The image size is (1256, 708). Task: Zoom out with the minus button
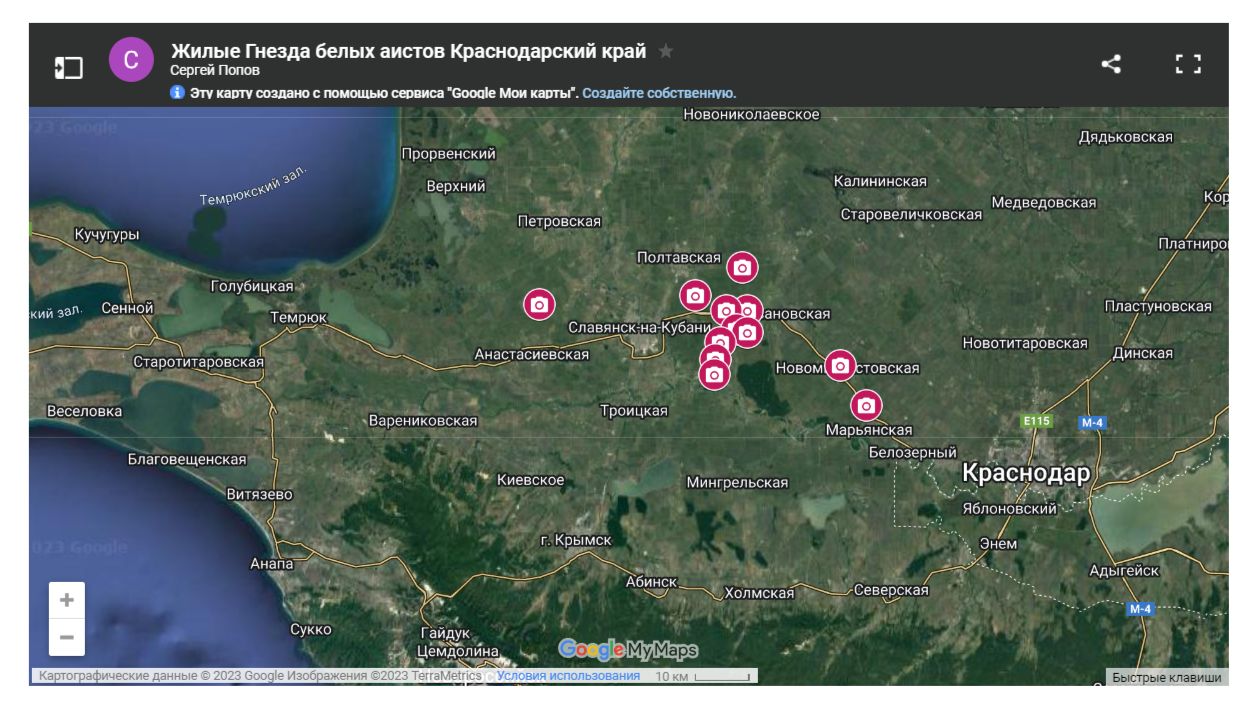point(67,637)
